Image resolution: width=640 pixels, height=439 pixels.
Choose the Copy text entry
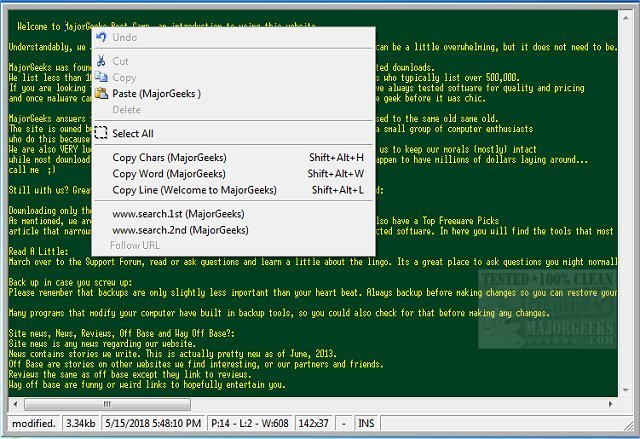[124, 78]
